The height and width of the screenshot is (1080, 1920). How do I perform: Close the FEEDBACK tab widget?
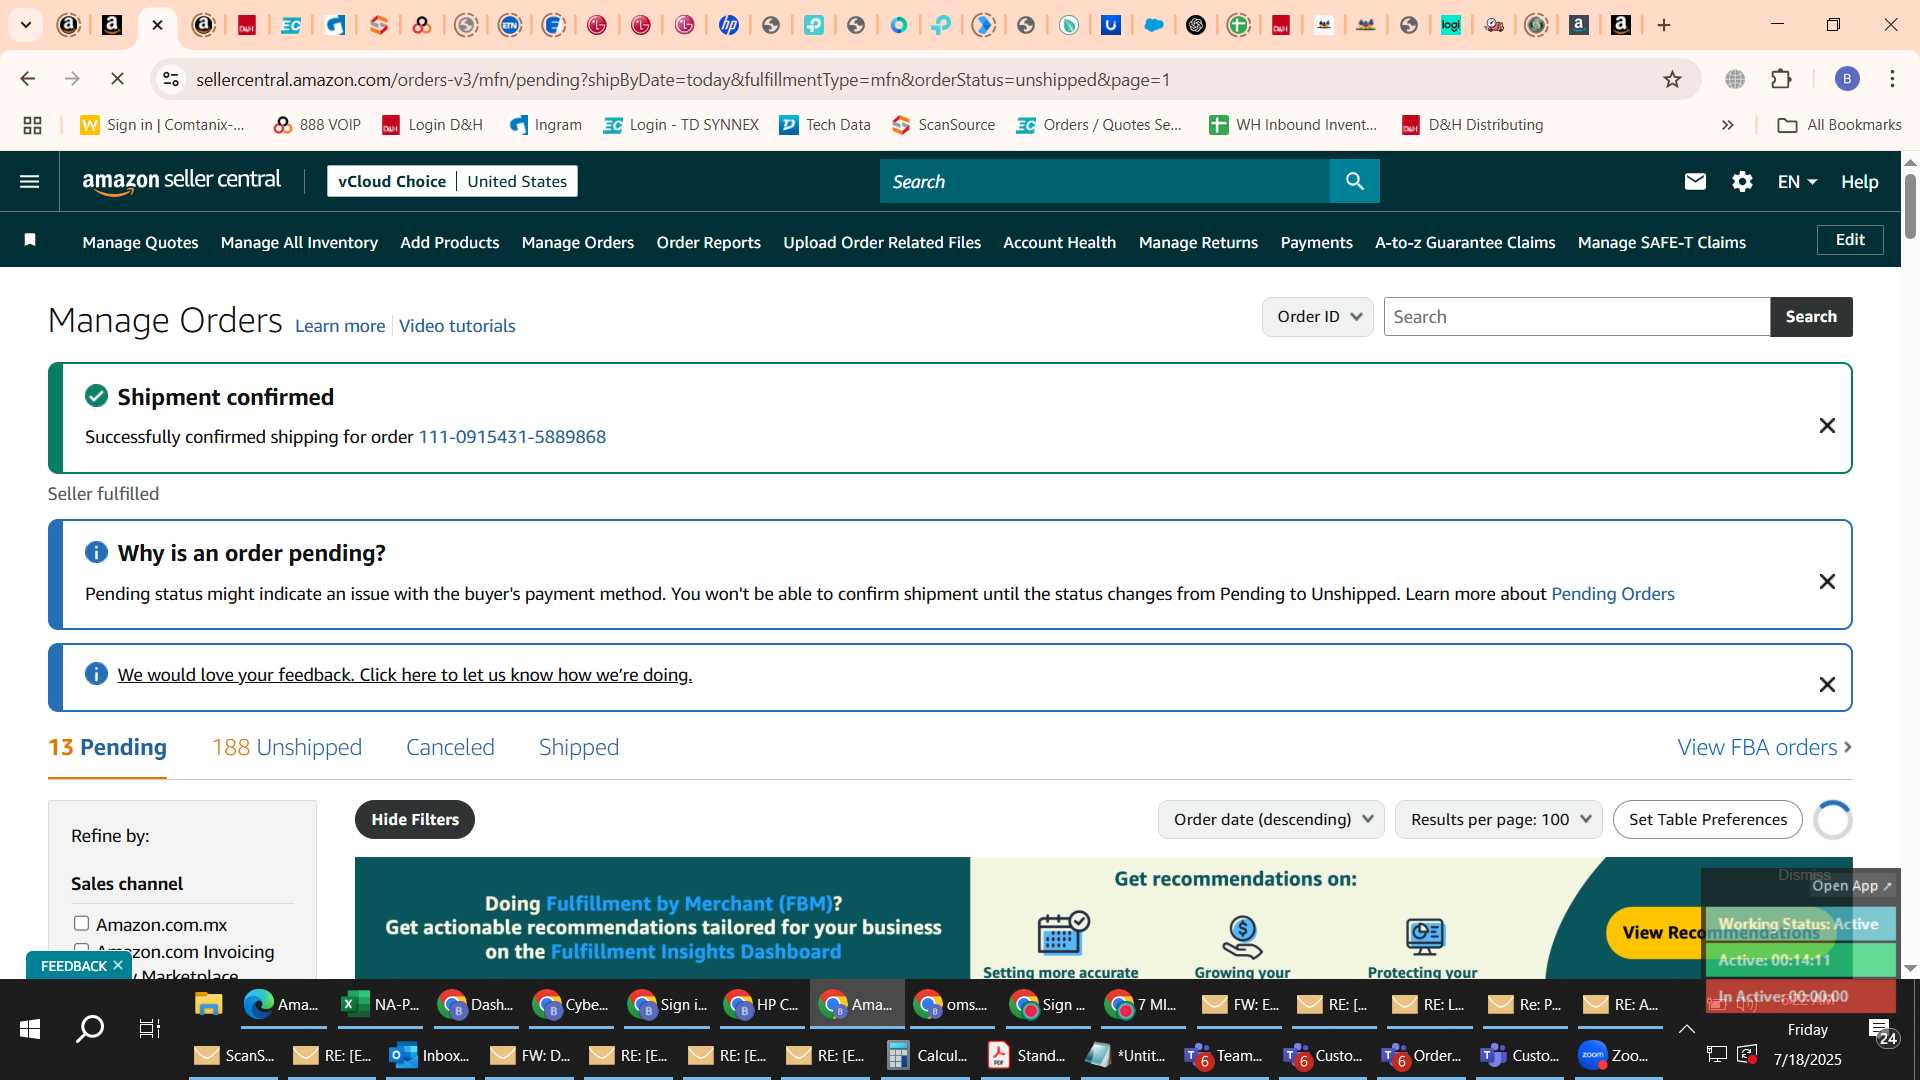click(118, 965)
